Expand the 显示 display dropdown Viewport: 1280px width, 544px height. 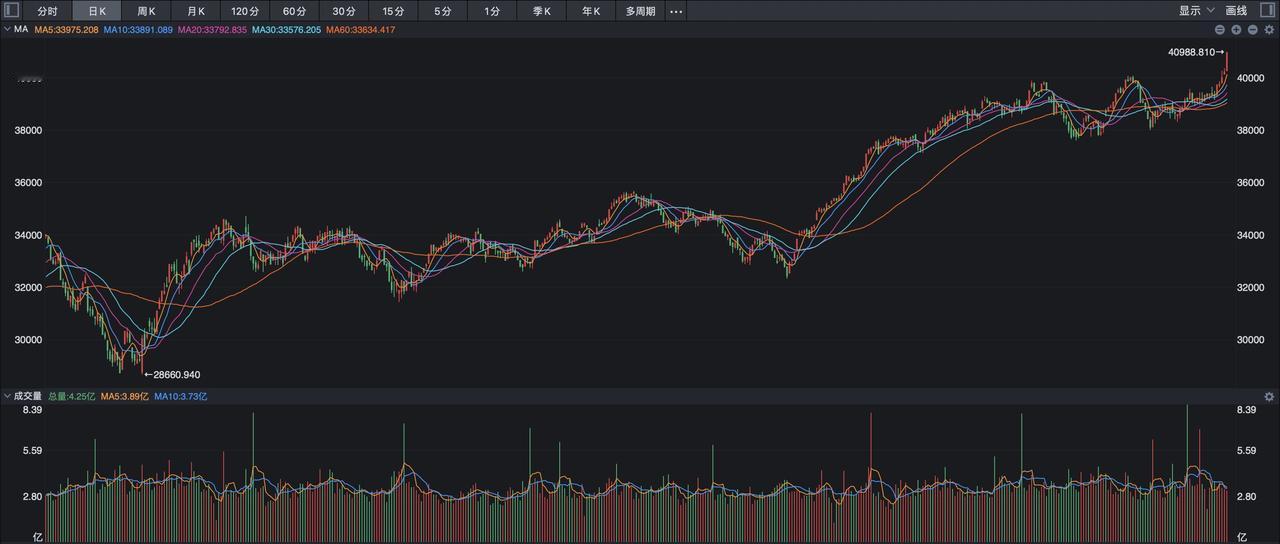point(1196,11)
